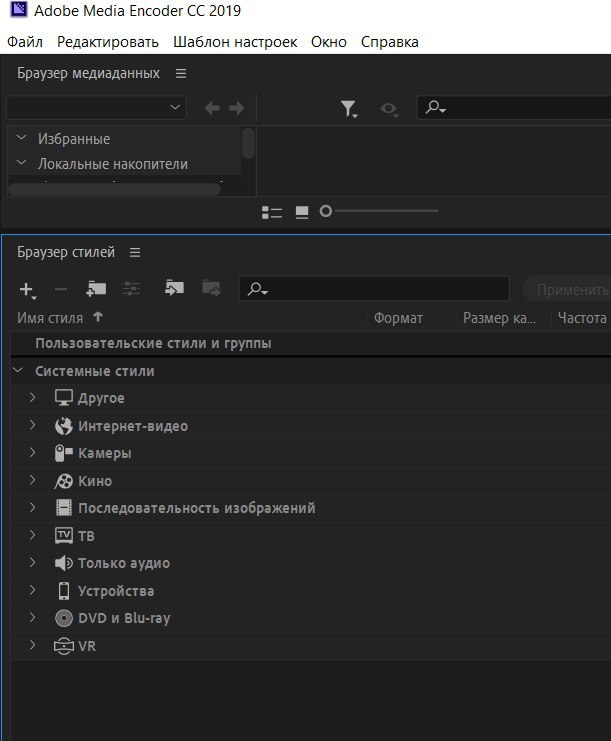Click the TV icon beside ТВ

point(64,535)
